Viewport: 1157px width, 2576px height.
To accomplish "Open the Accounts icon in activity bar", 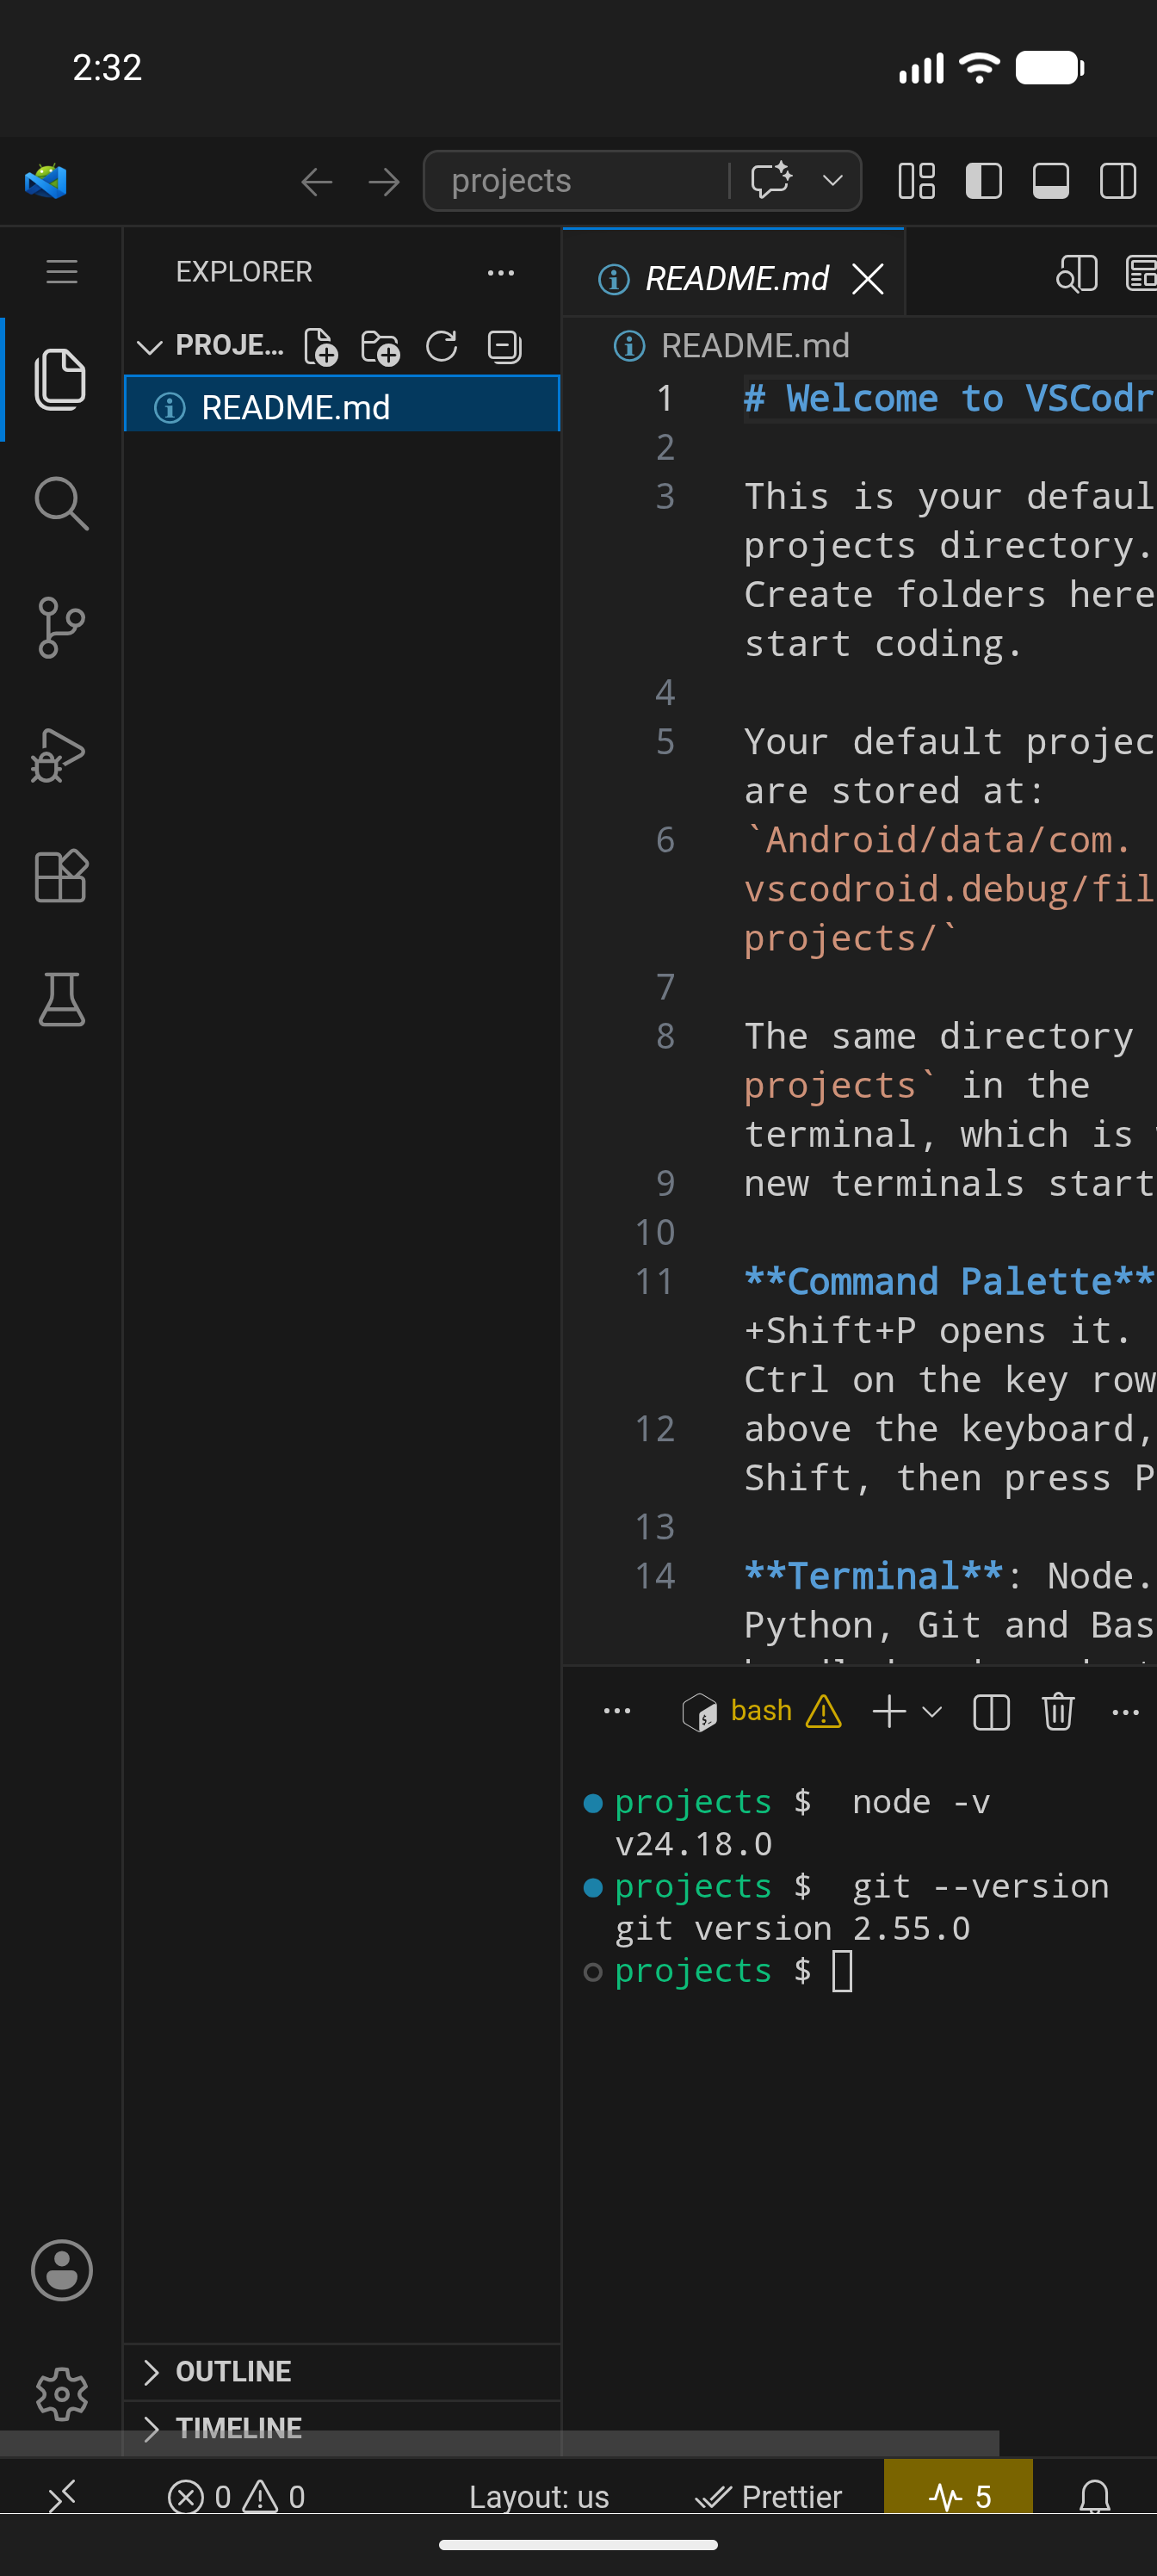I will [61, 2269].
